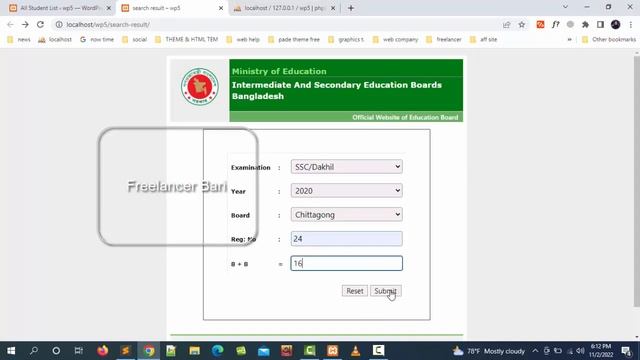The image size is (640, 360).
Task: Close the search result tab
Action: 221,8
